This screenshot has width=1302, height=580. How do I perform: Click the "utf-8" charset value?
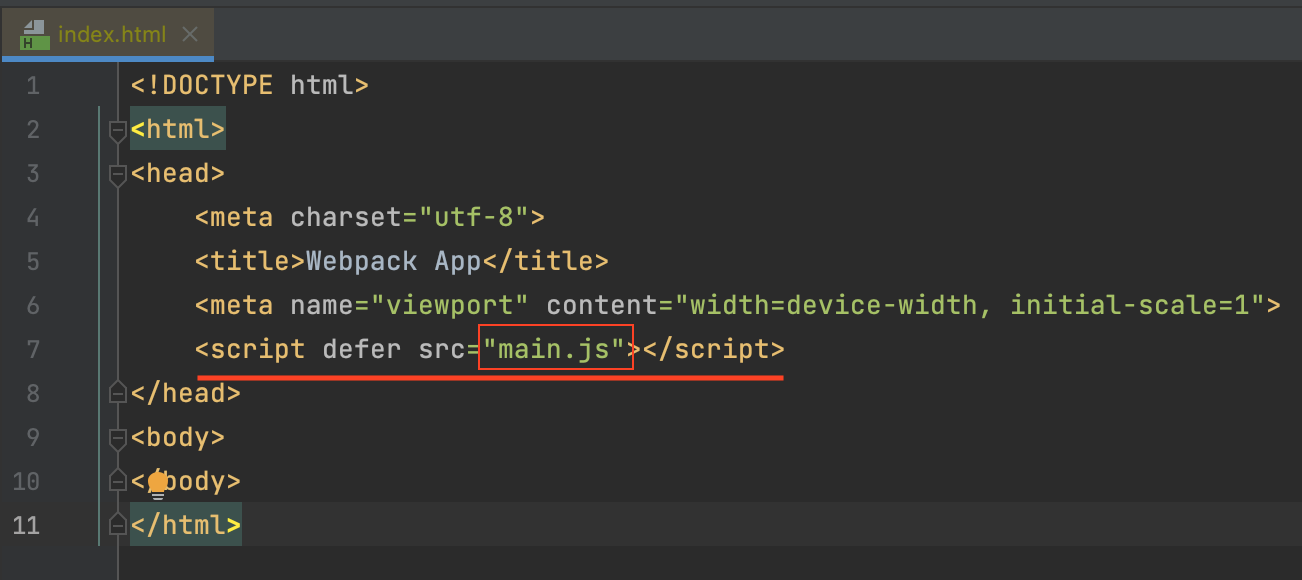(474, 217)
